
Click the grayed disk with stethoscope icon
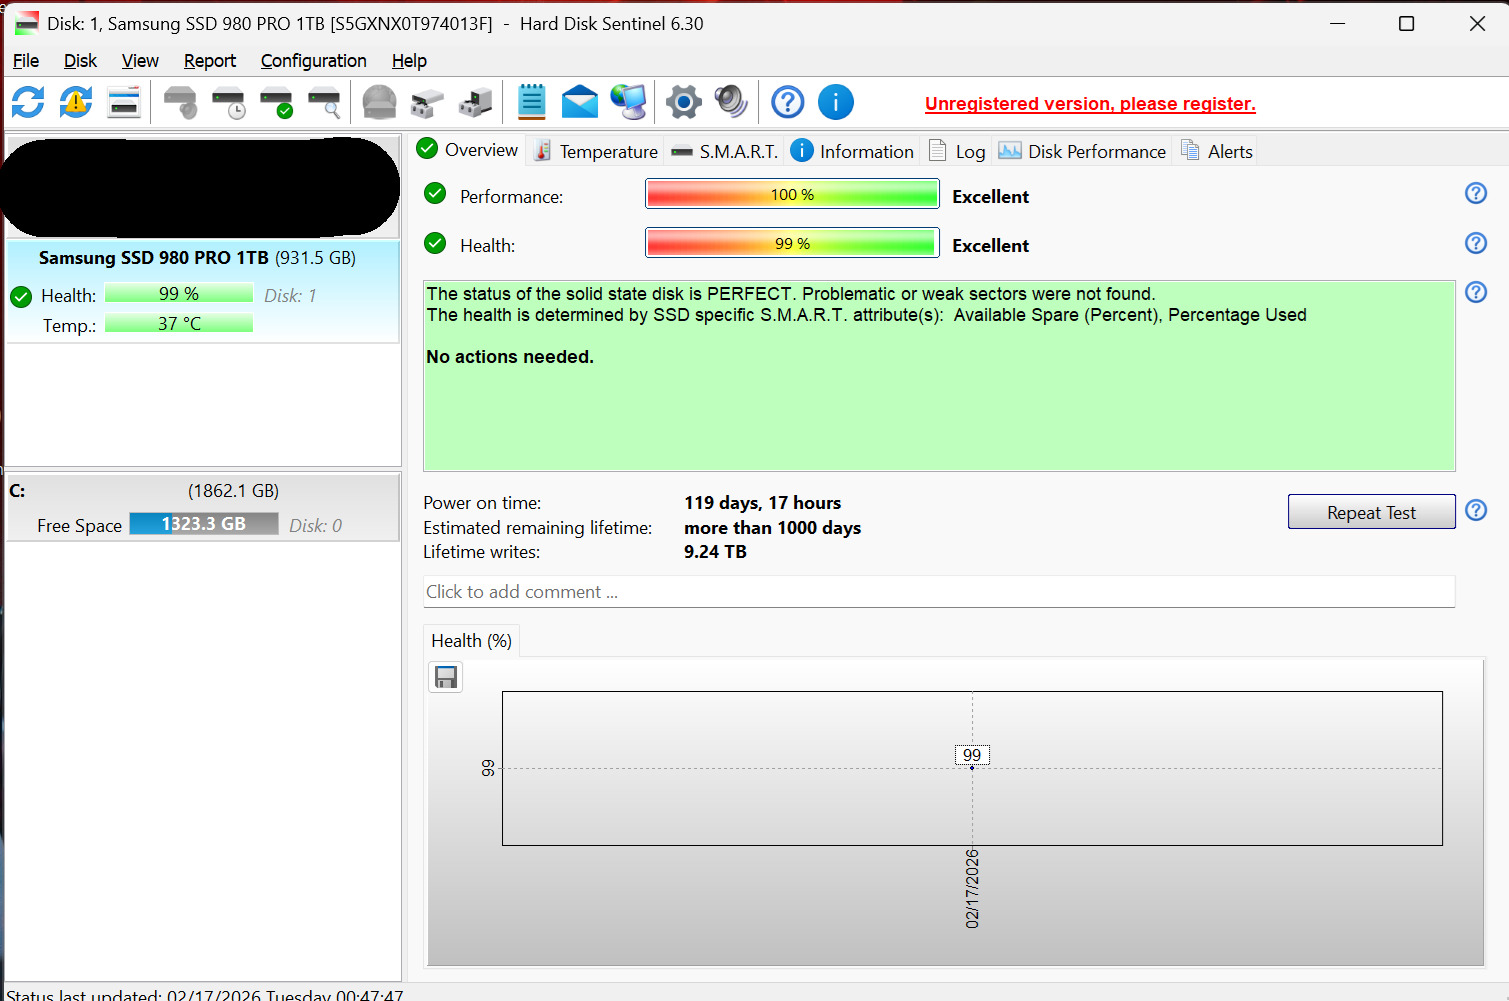click(x=181, y=102)
